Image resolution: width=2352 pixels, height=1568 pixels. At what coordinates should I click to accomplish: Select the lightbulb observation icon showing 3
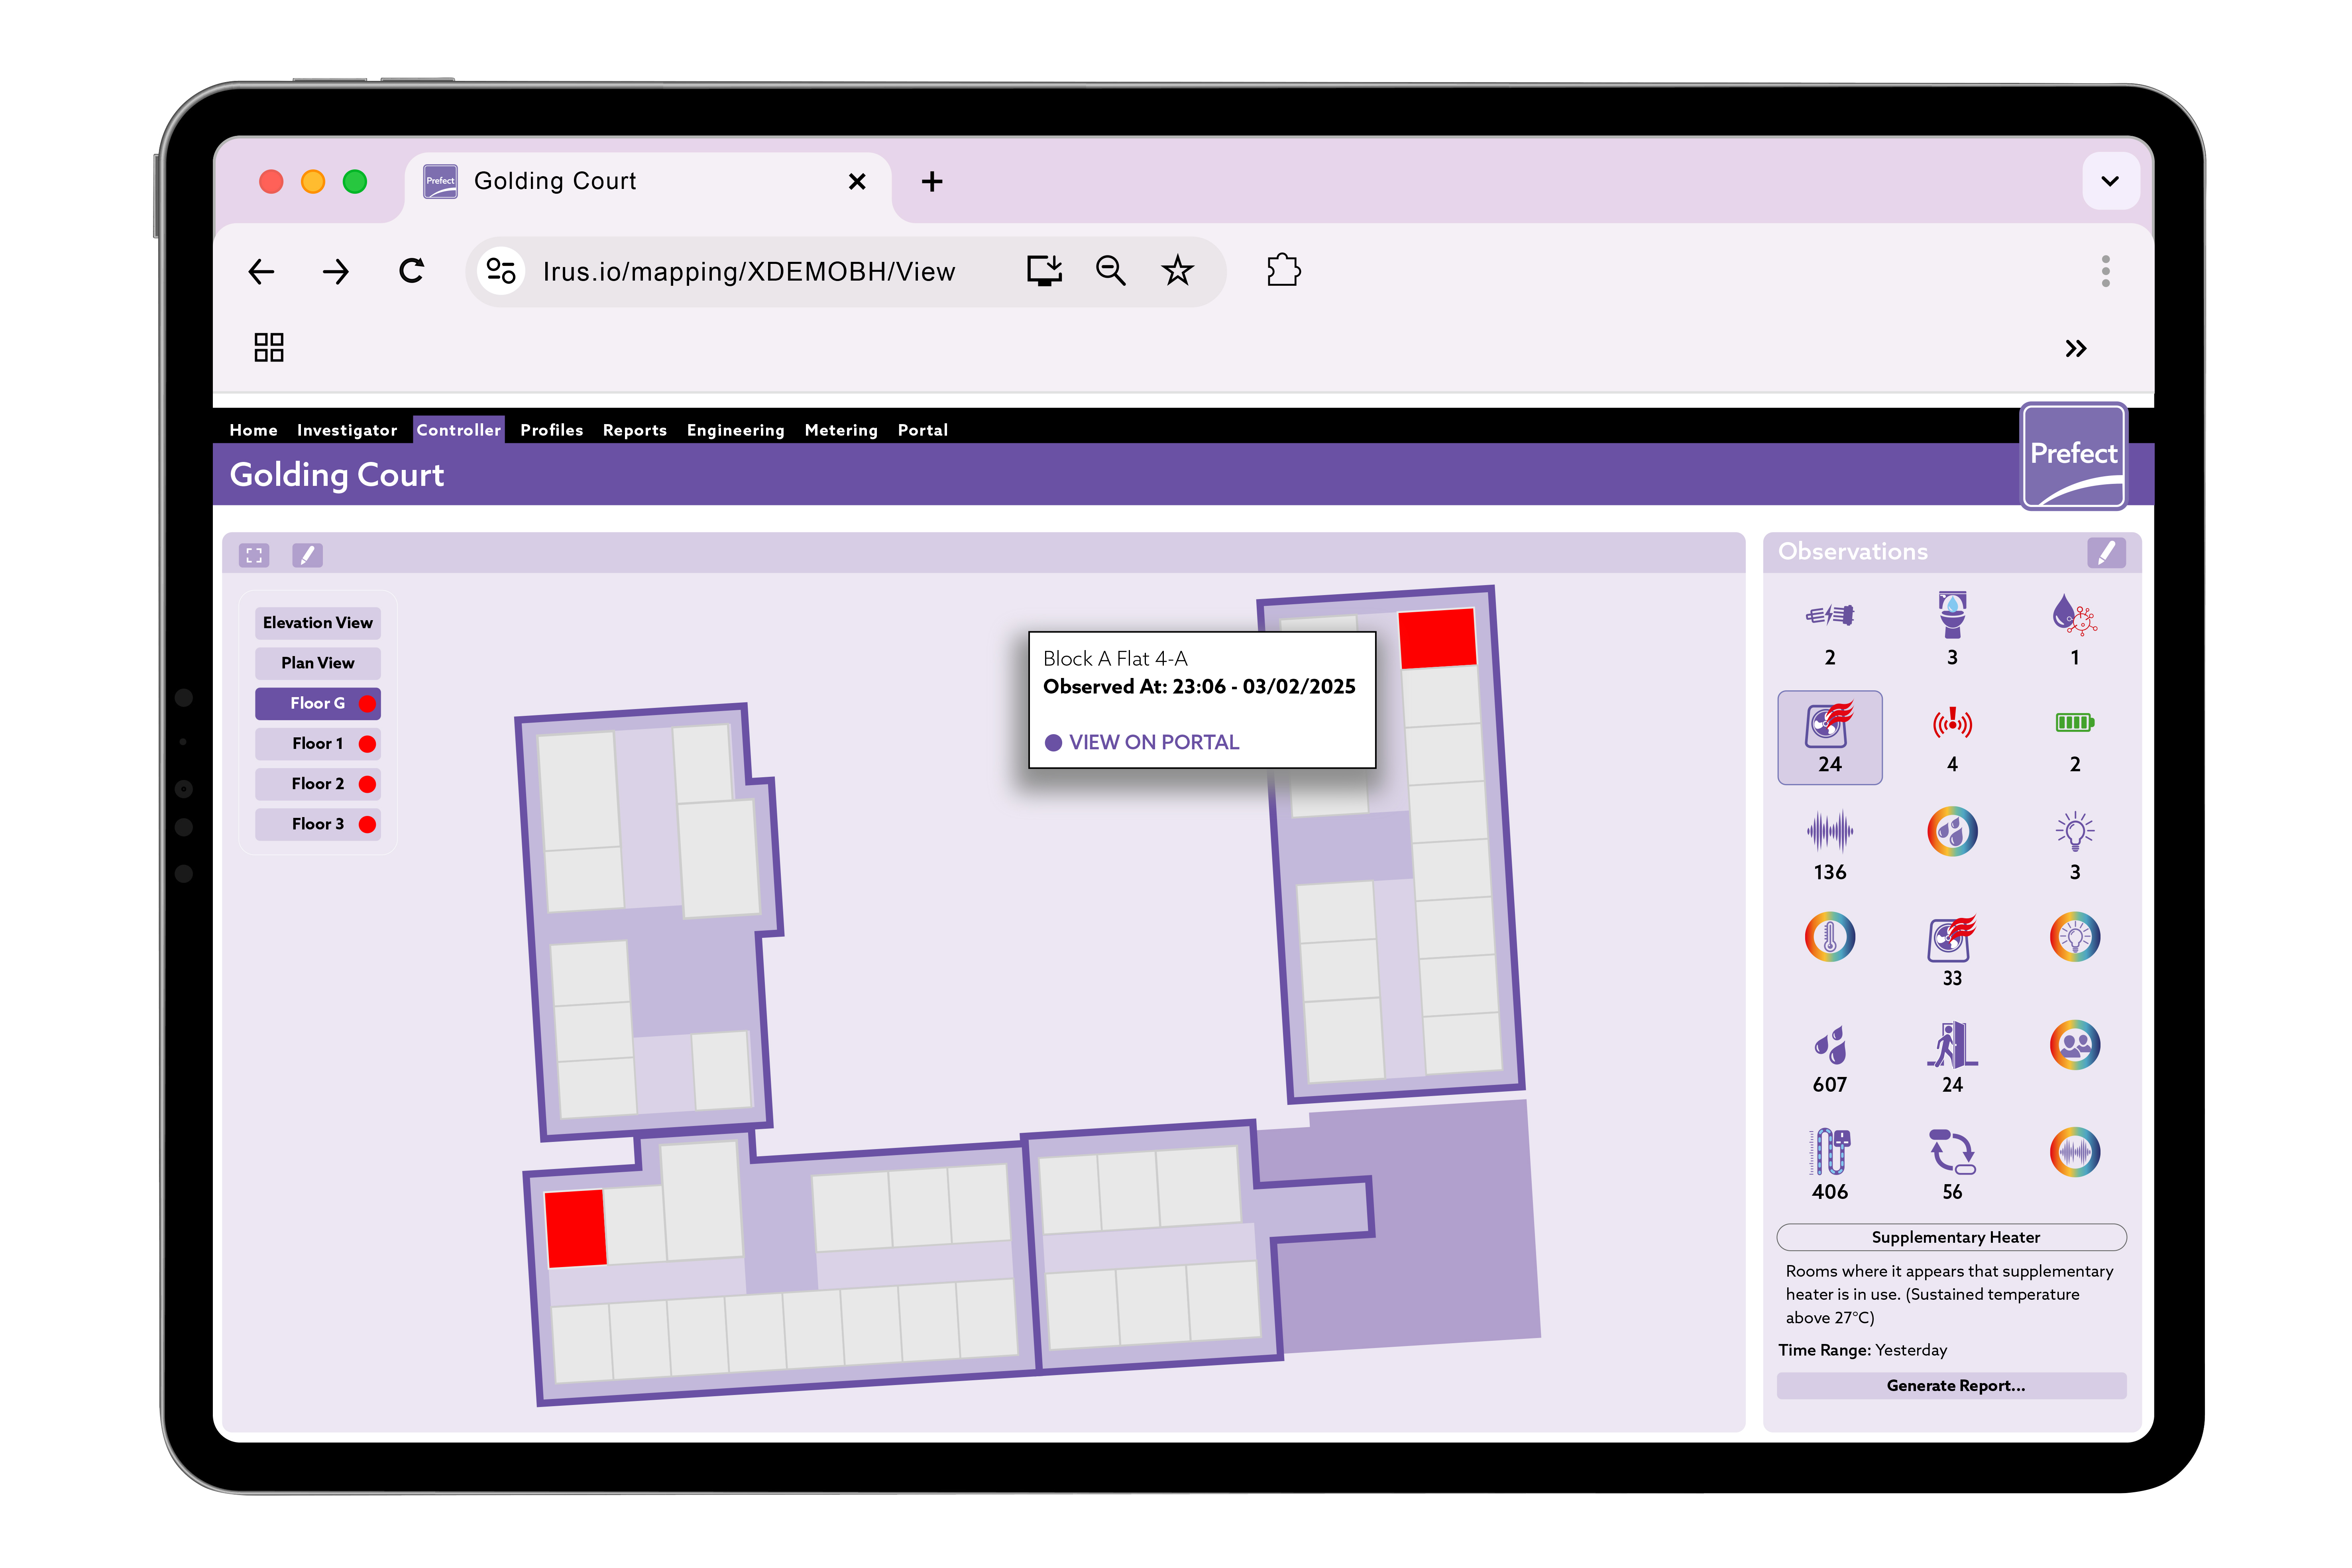pyautogui.click(x=2074, y=831)
